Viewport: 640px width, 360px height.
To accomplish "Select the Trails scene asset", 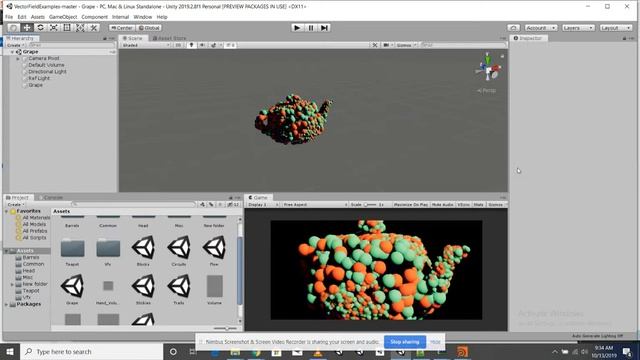I will click(x=179, y=286).
